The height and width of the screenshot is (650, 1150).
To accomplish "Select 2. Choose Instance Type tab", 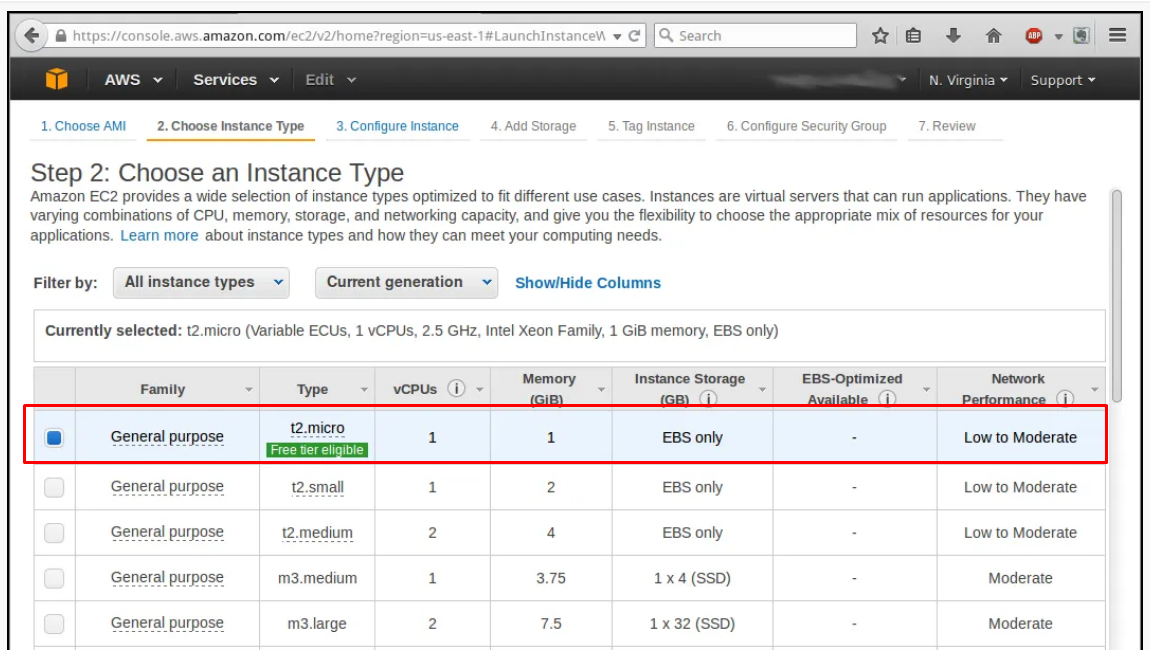I will (x=230, y=126).
